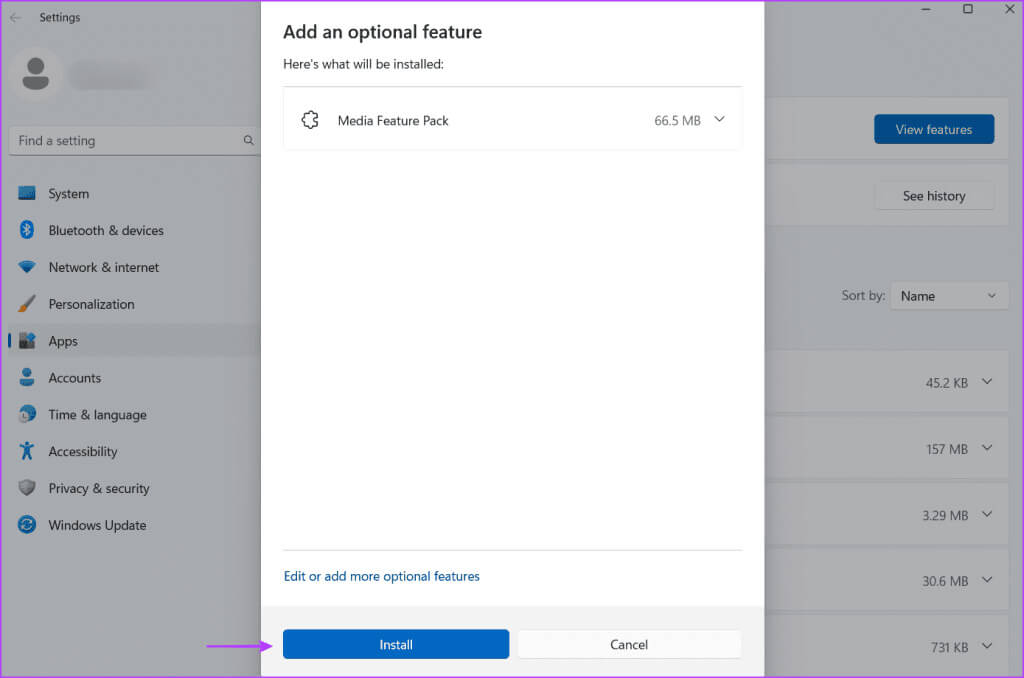This screenshot has width=1024, height=678.
Task: Click the Windows Update sync icon
Action: click(27, 525)
